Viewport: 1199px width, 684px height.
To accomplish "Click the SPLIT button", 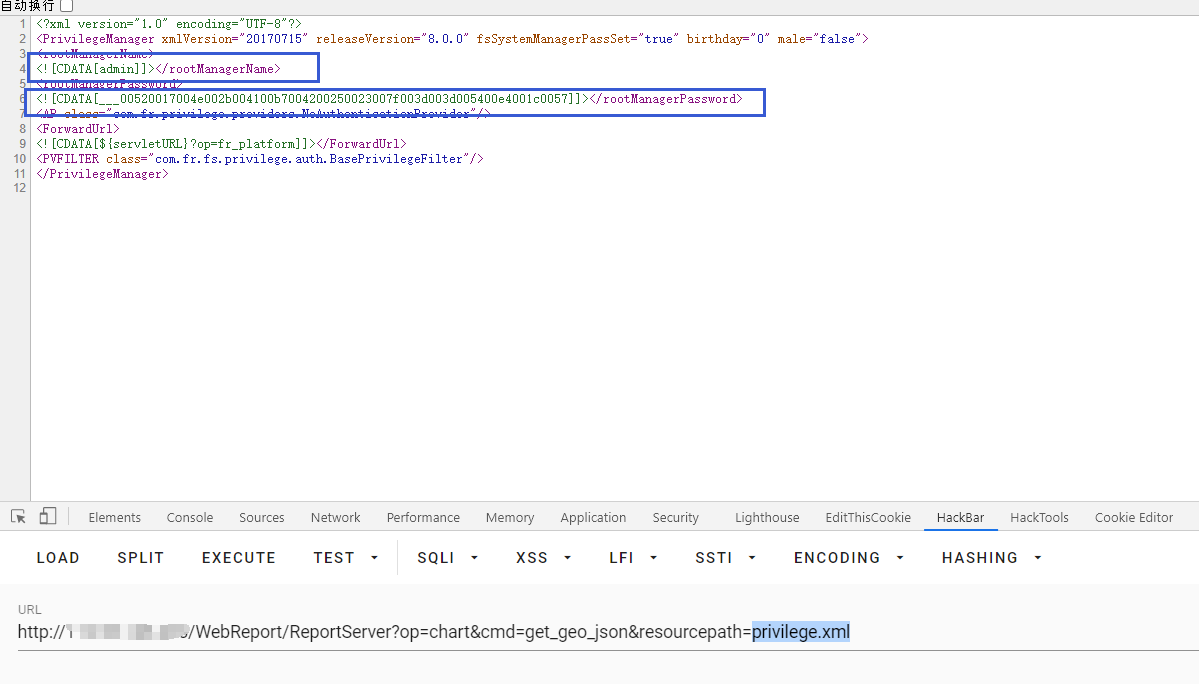I will tap(140, 558).
